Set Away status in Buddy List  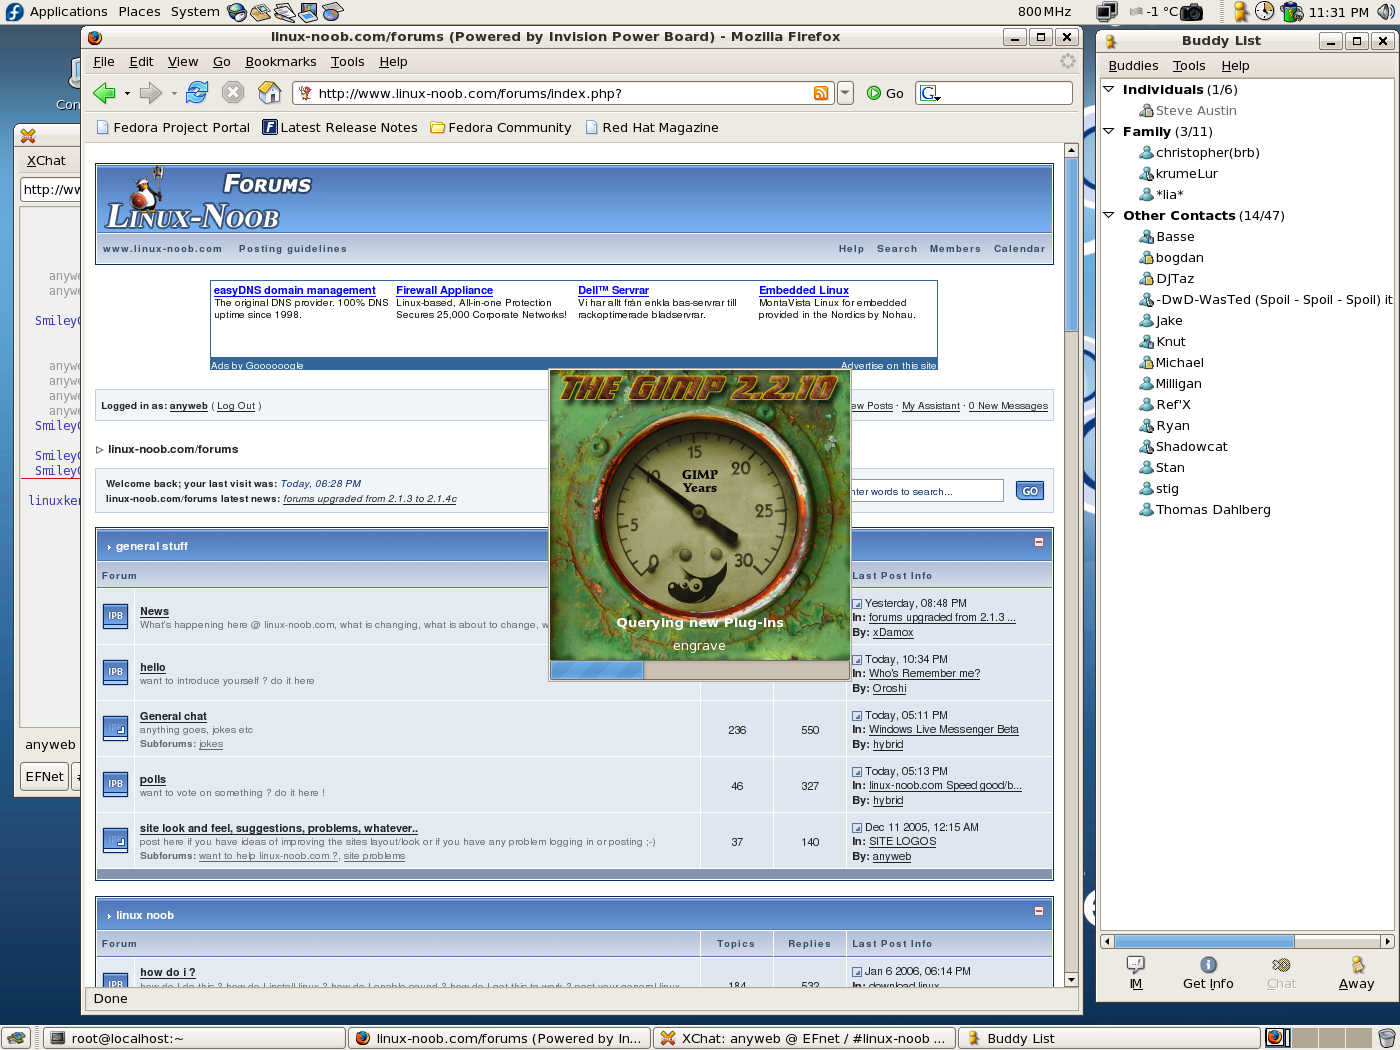click(1357, 972)
